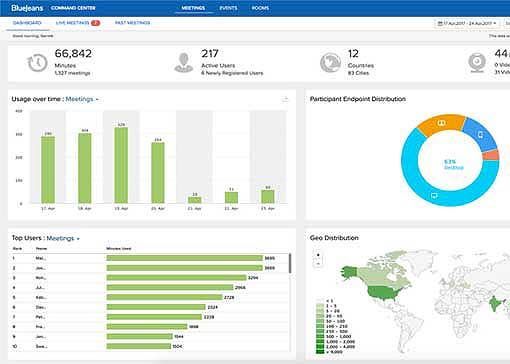Image resolution: width=510 pixels, height=364 pixels.
Task: Switch to Past Meetings sub-tab
Action: click(x=132, y=23)
